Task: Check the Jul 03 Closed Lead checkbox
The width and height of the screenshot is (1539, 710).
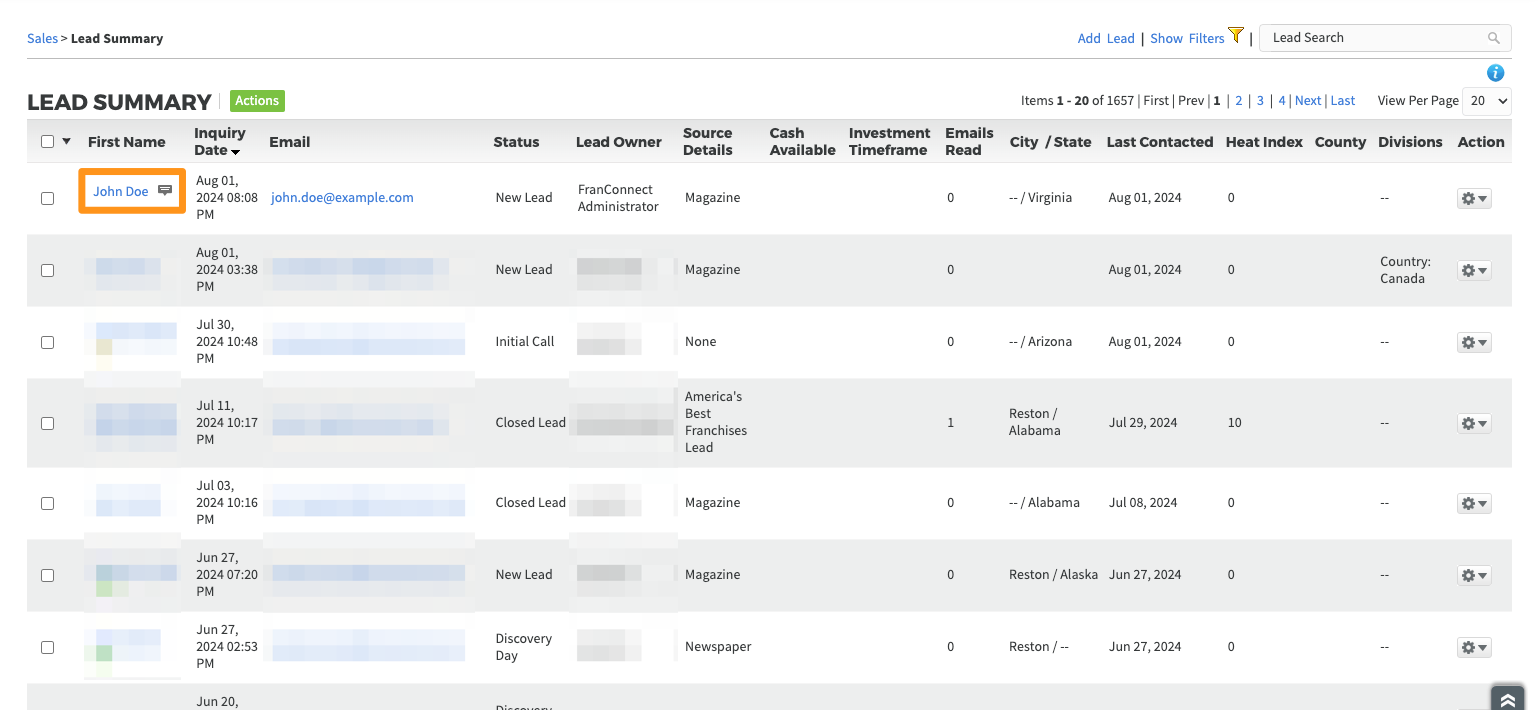Action: [47, 503]
